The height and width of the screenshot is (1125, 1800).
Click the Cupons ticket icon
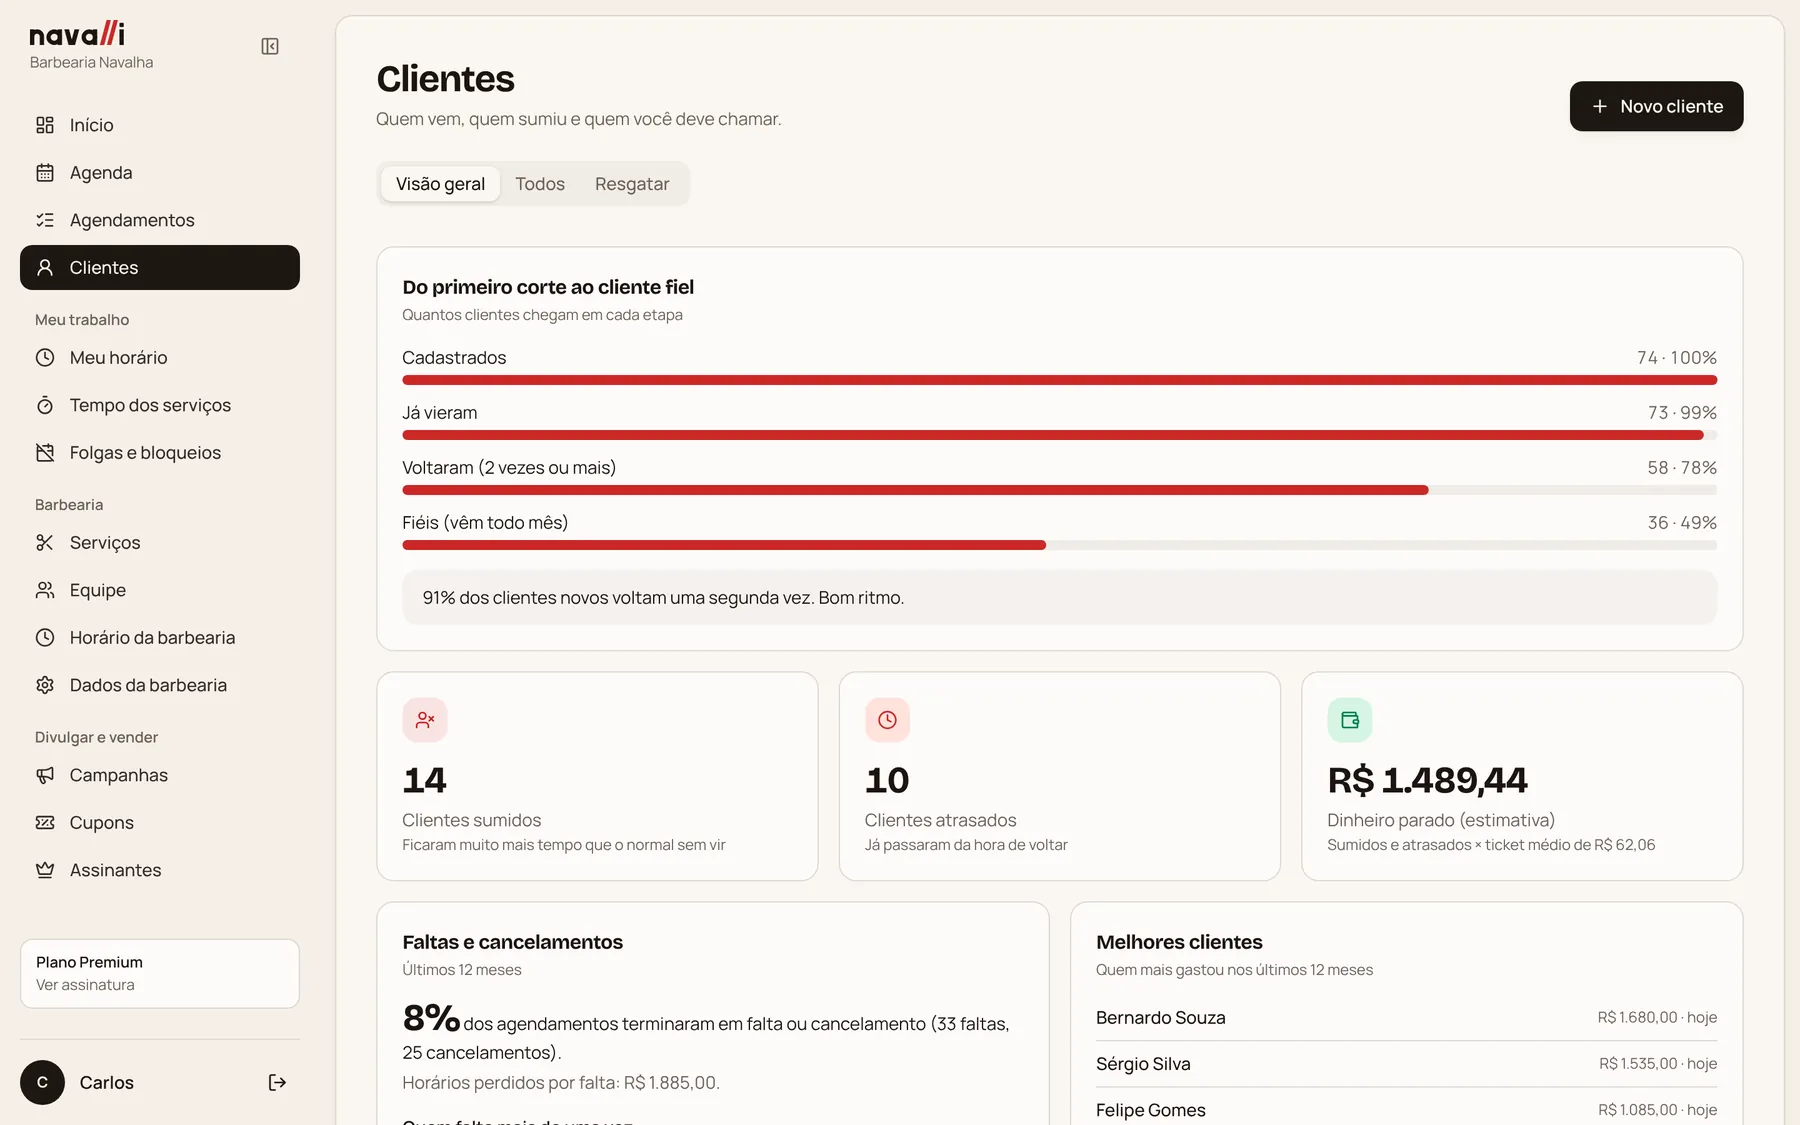[x=45, y=823]
